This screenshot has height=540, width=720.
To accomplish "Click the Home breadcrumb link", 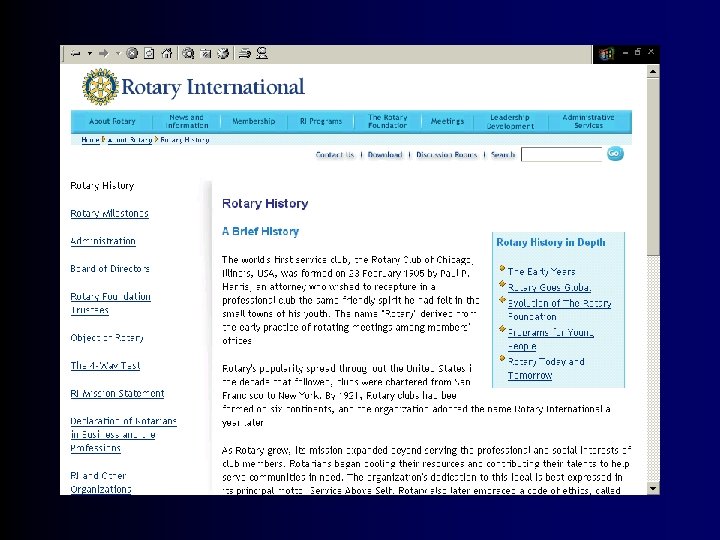I will [90, 140].
